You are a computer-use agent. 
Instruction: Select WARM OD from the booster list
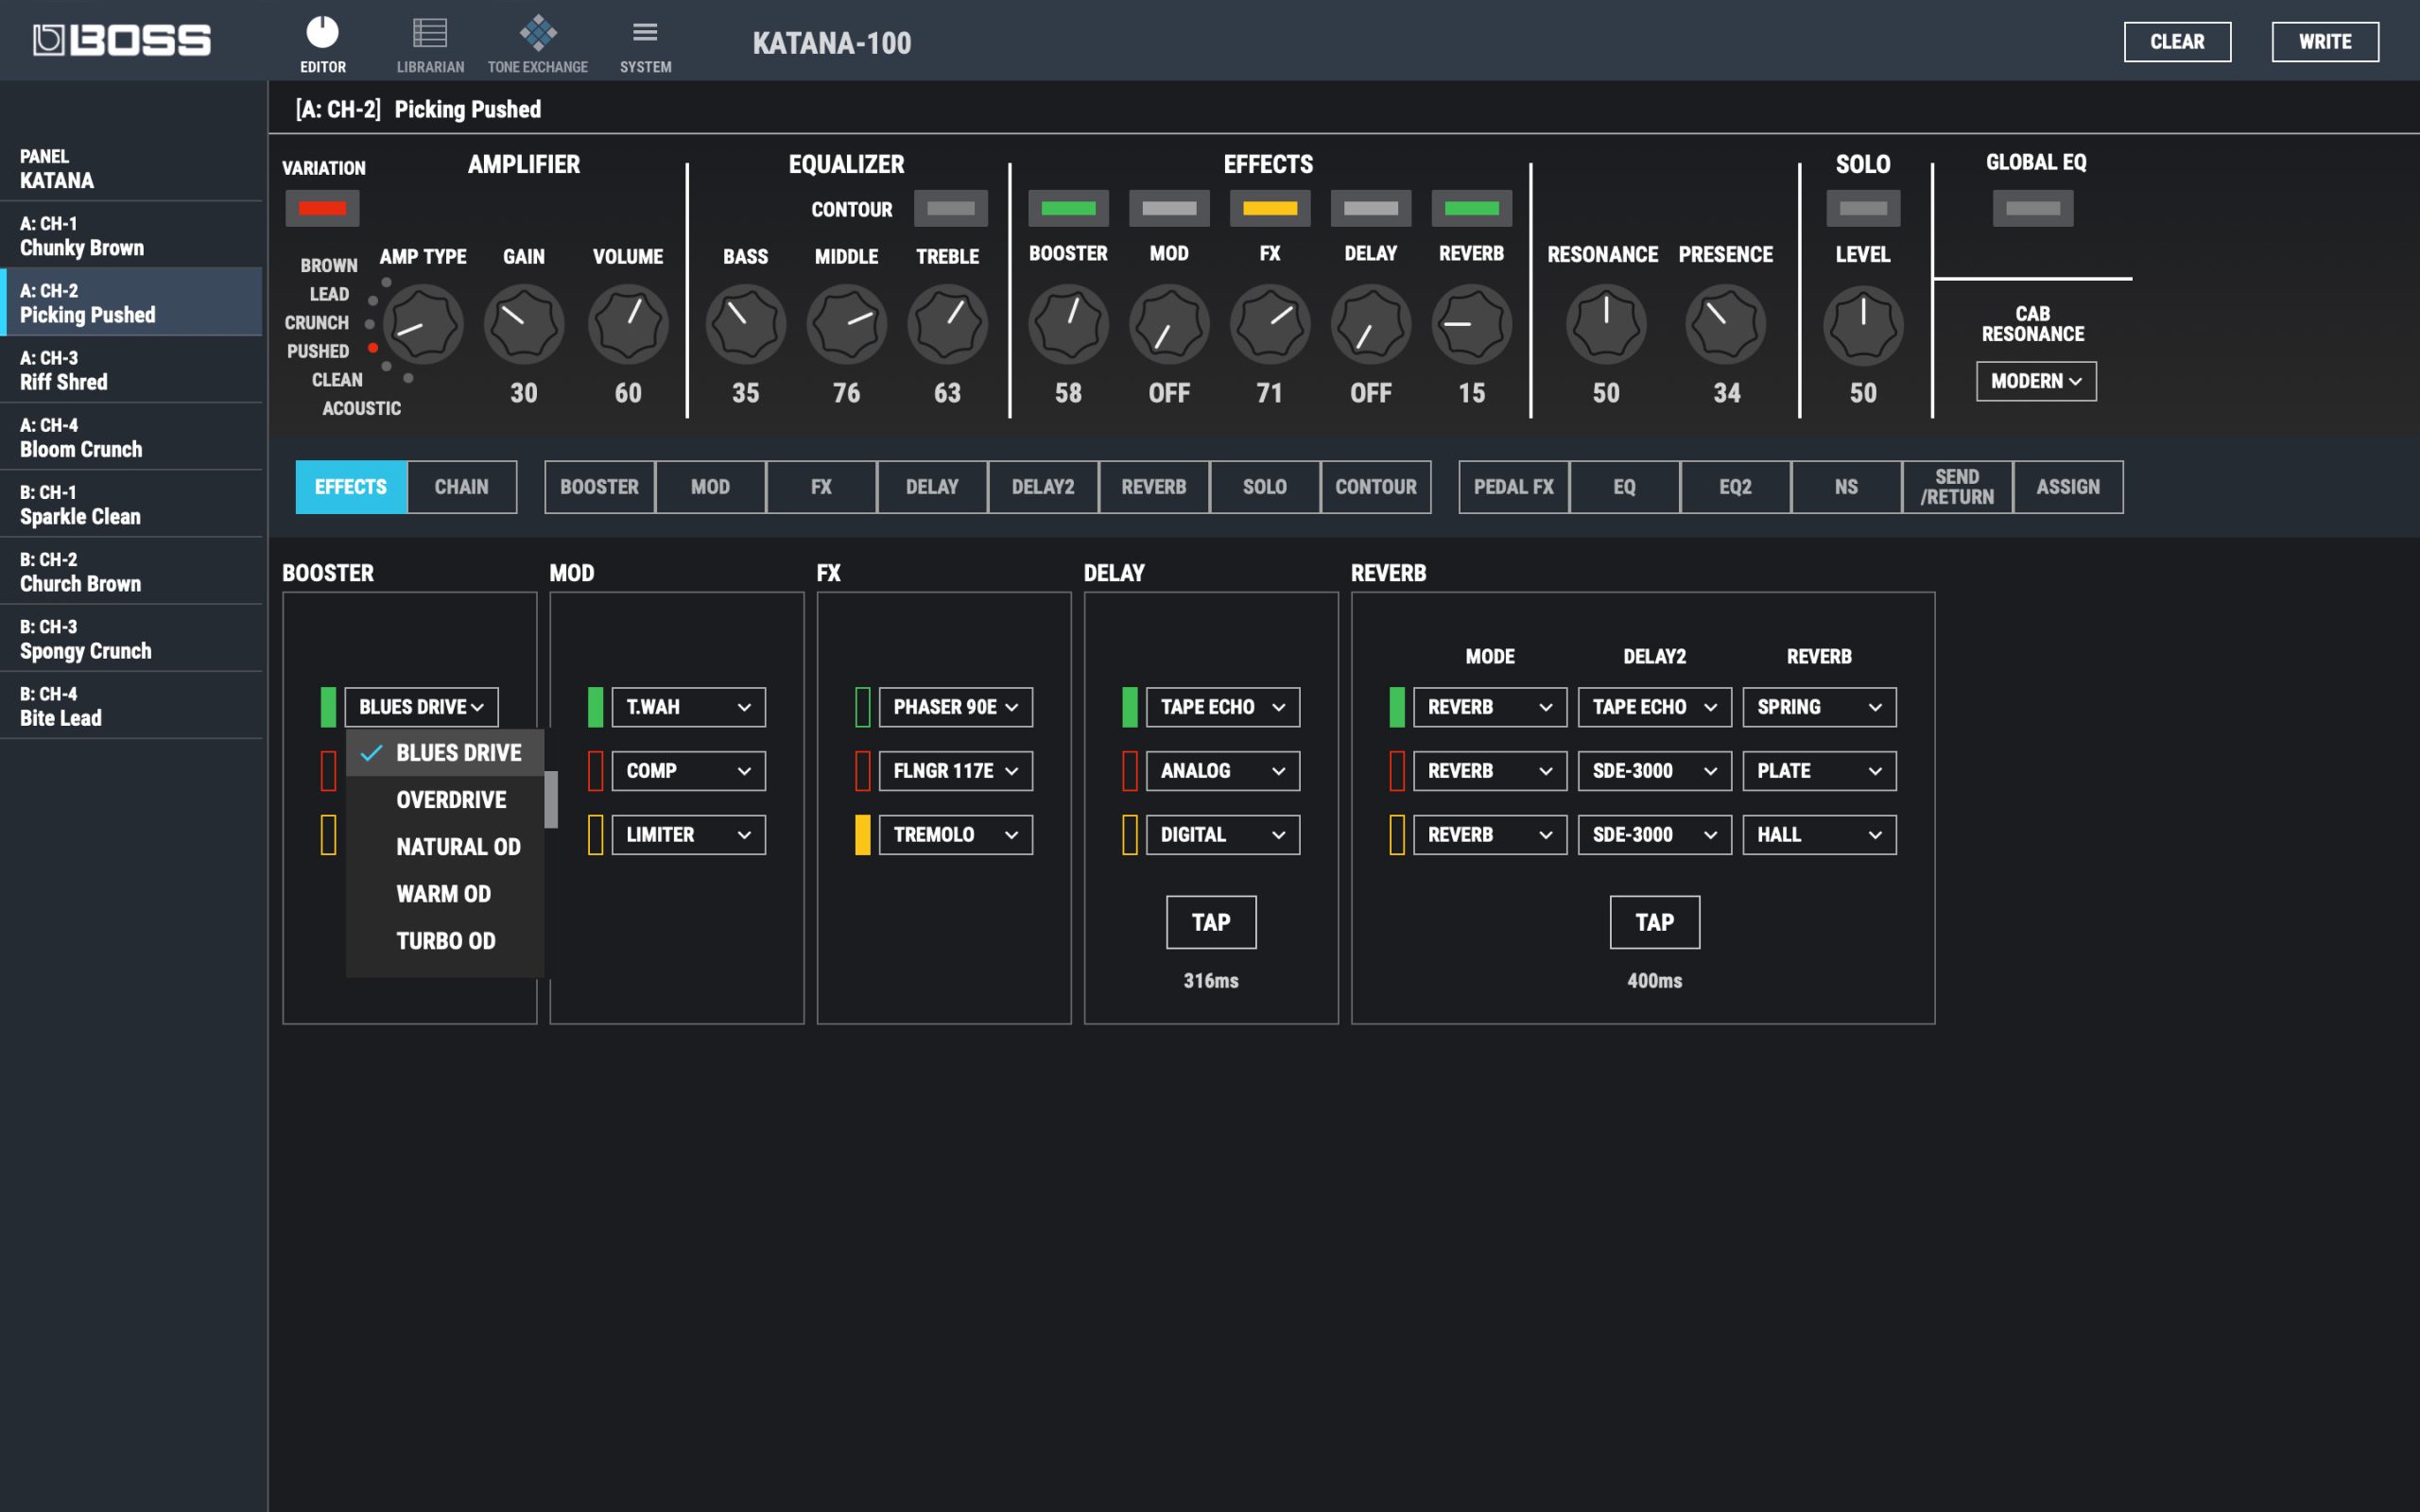coord(445,894)
